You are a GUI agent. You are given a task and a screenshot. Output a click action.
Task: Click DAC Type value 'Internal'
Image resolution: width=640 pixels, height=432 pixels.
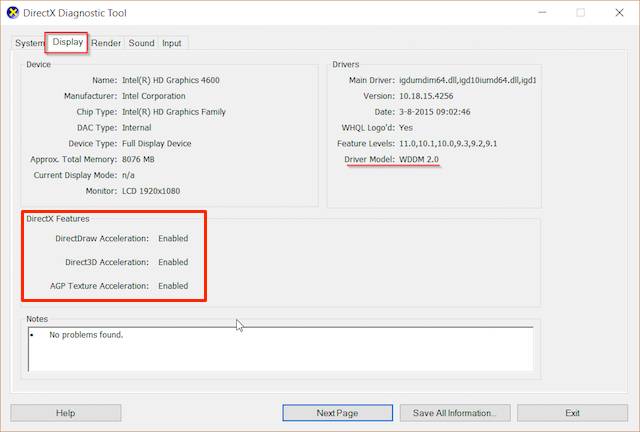tap(137, 128)
